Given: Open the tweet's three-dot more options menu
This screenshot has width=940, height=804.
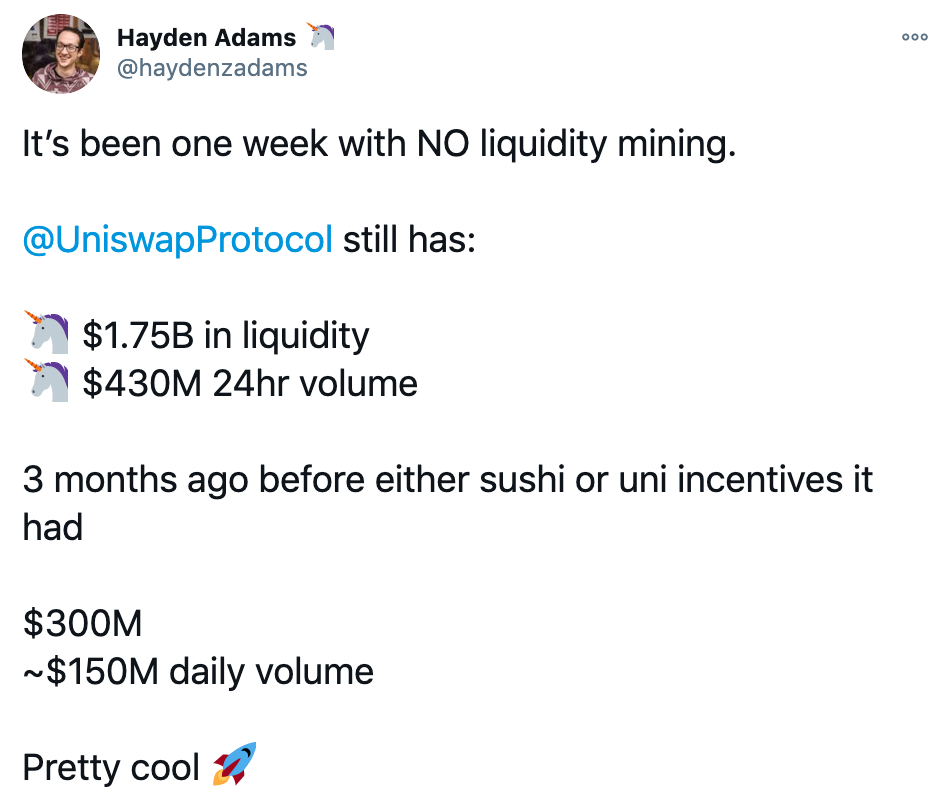Looking at the screenshot, I should coord(915,37).
